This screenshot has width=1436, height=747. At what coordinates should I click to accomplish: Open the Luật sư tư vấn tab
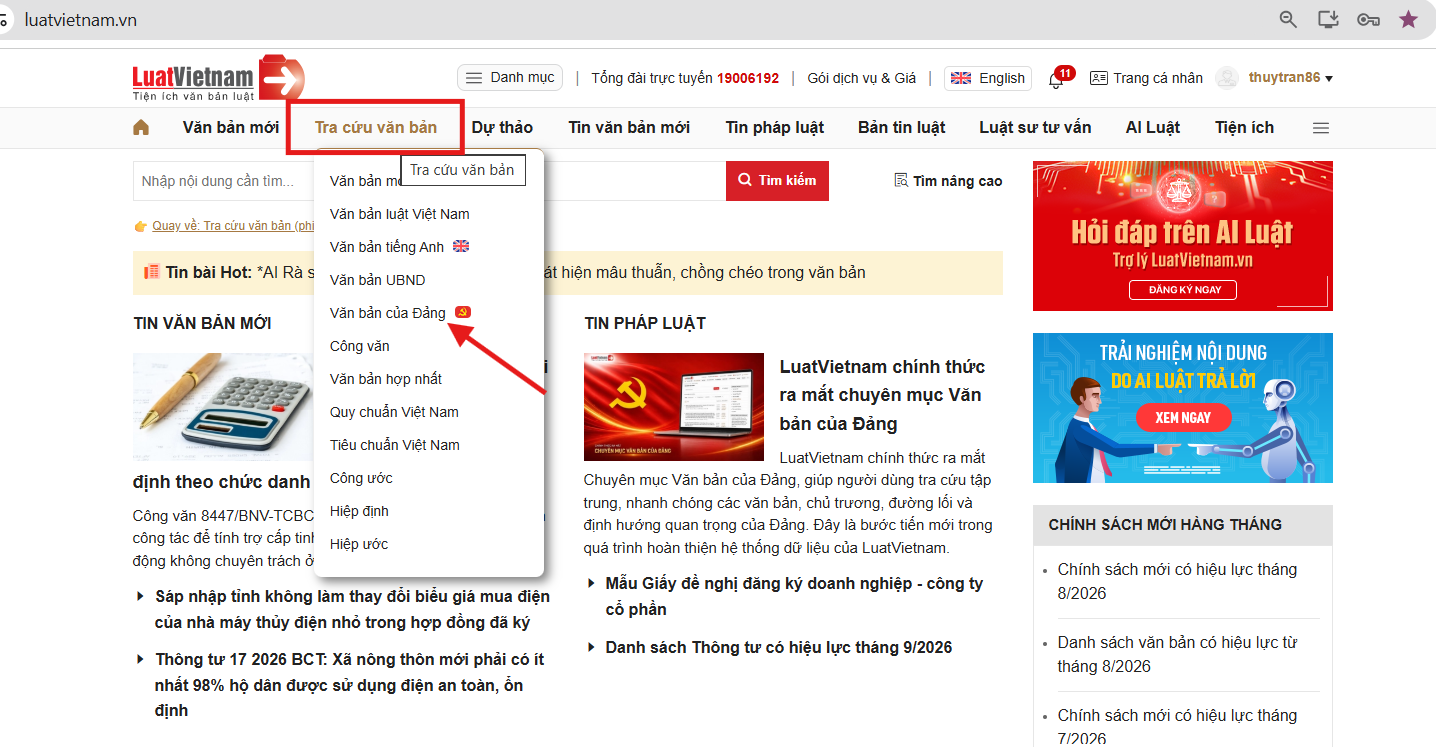(x=1035, y=128)
